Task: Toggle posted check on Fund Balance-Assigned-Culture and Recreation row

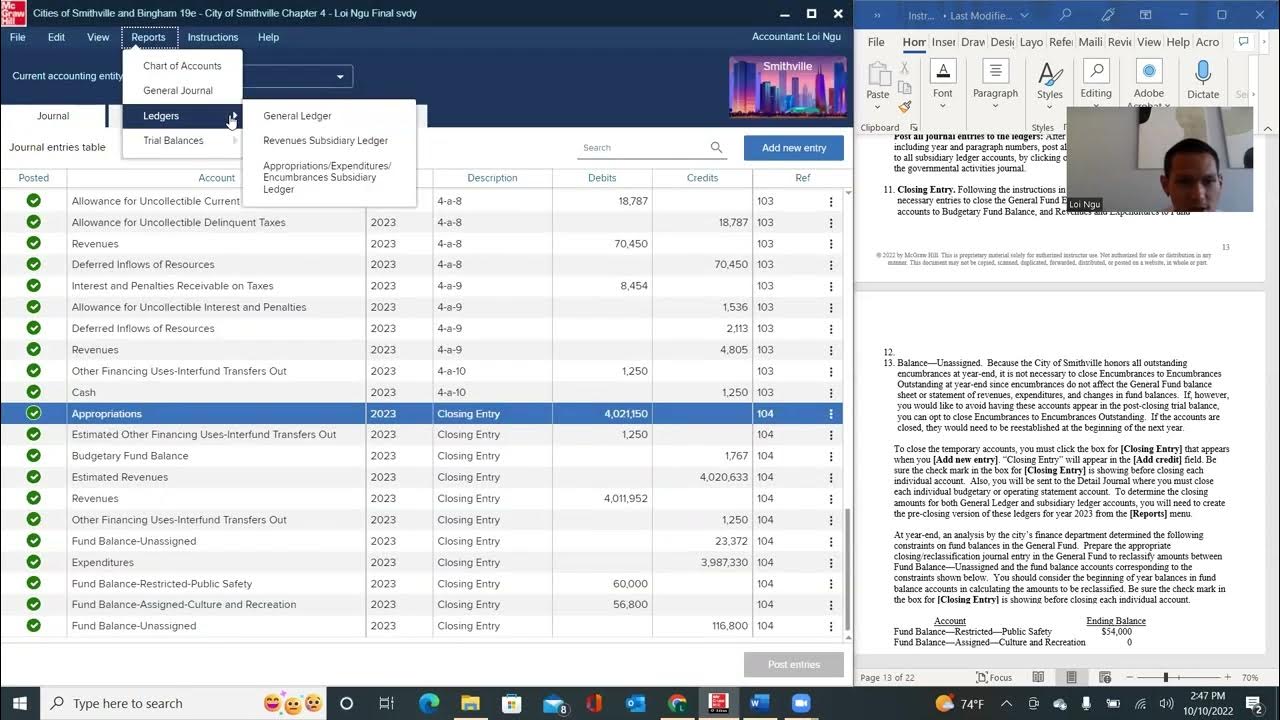Action: pos(34,604)
